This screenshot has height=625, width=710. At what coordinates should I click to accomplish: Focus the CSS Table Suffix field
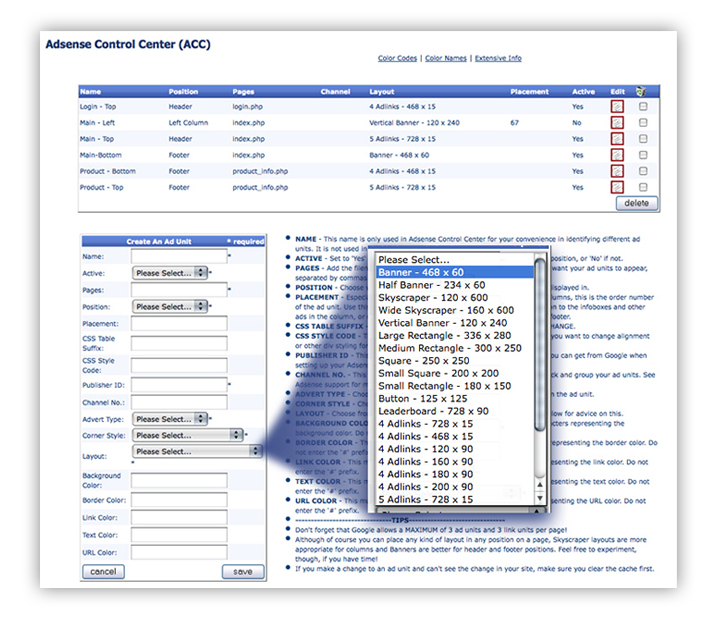click(179, 343)
